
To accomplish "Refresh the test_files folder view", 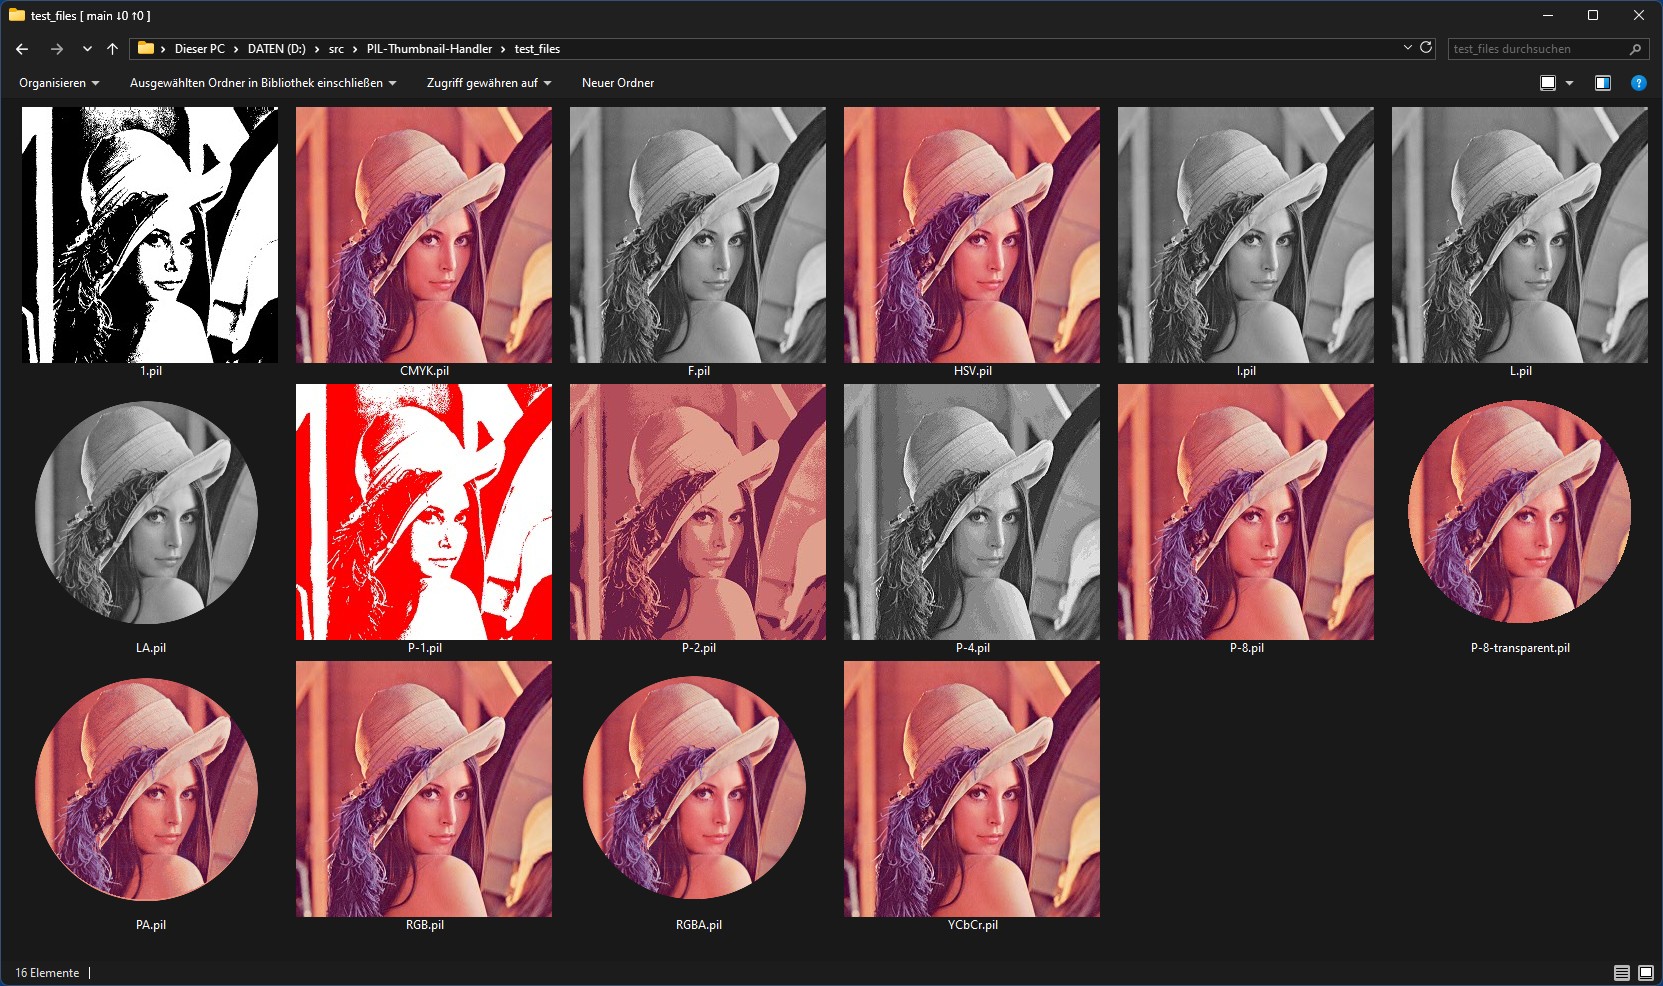I will [x=1426, y=48].
